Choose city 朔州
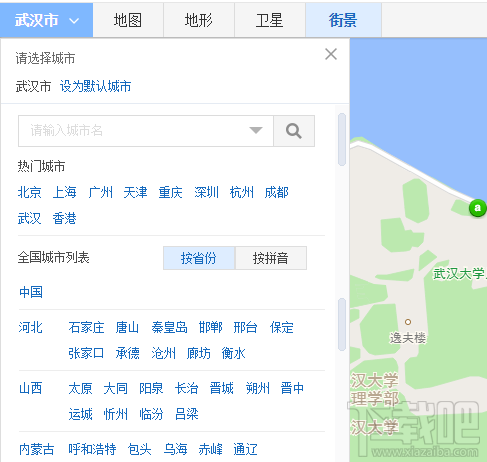487x462 pixels. click(258, 388)
